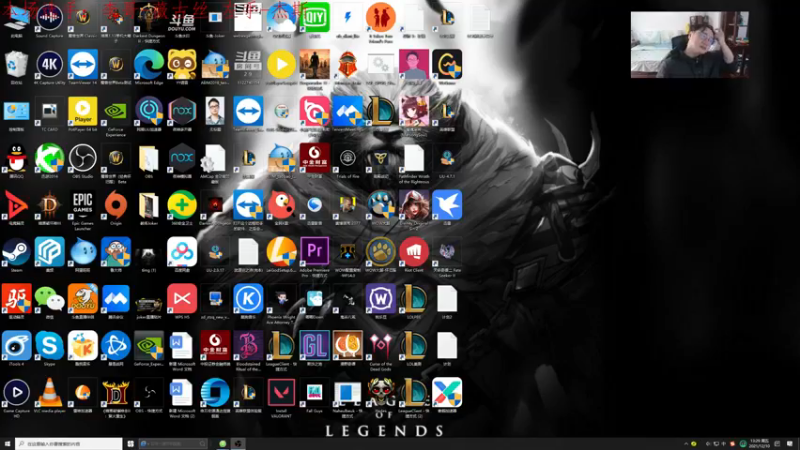Screen dimensions: 800x450
Task: Open the Riot Client shortcut
Action: [x=414, y=253]
